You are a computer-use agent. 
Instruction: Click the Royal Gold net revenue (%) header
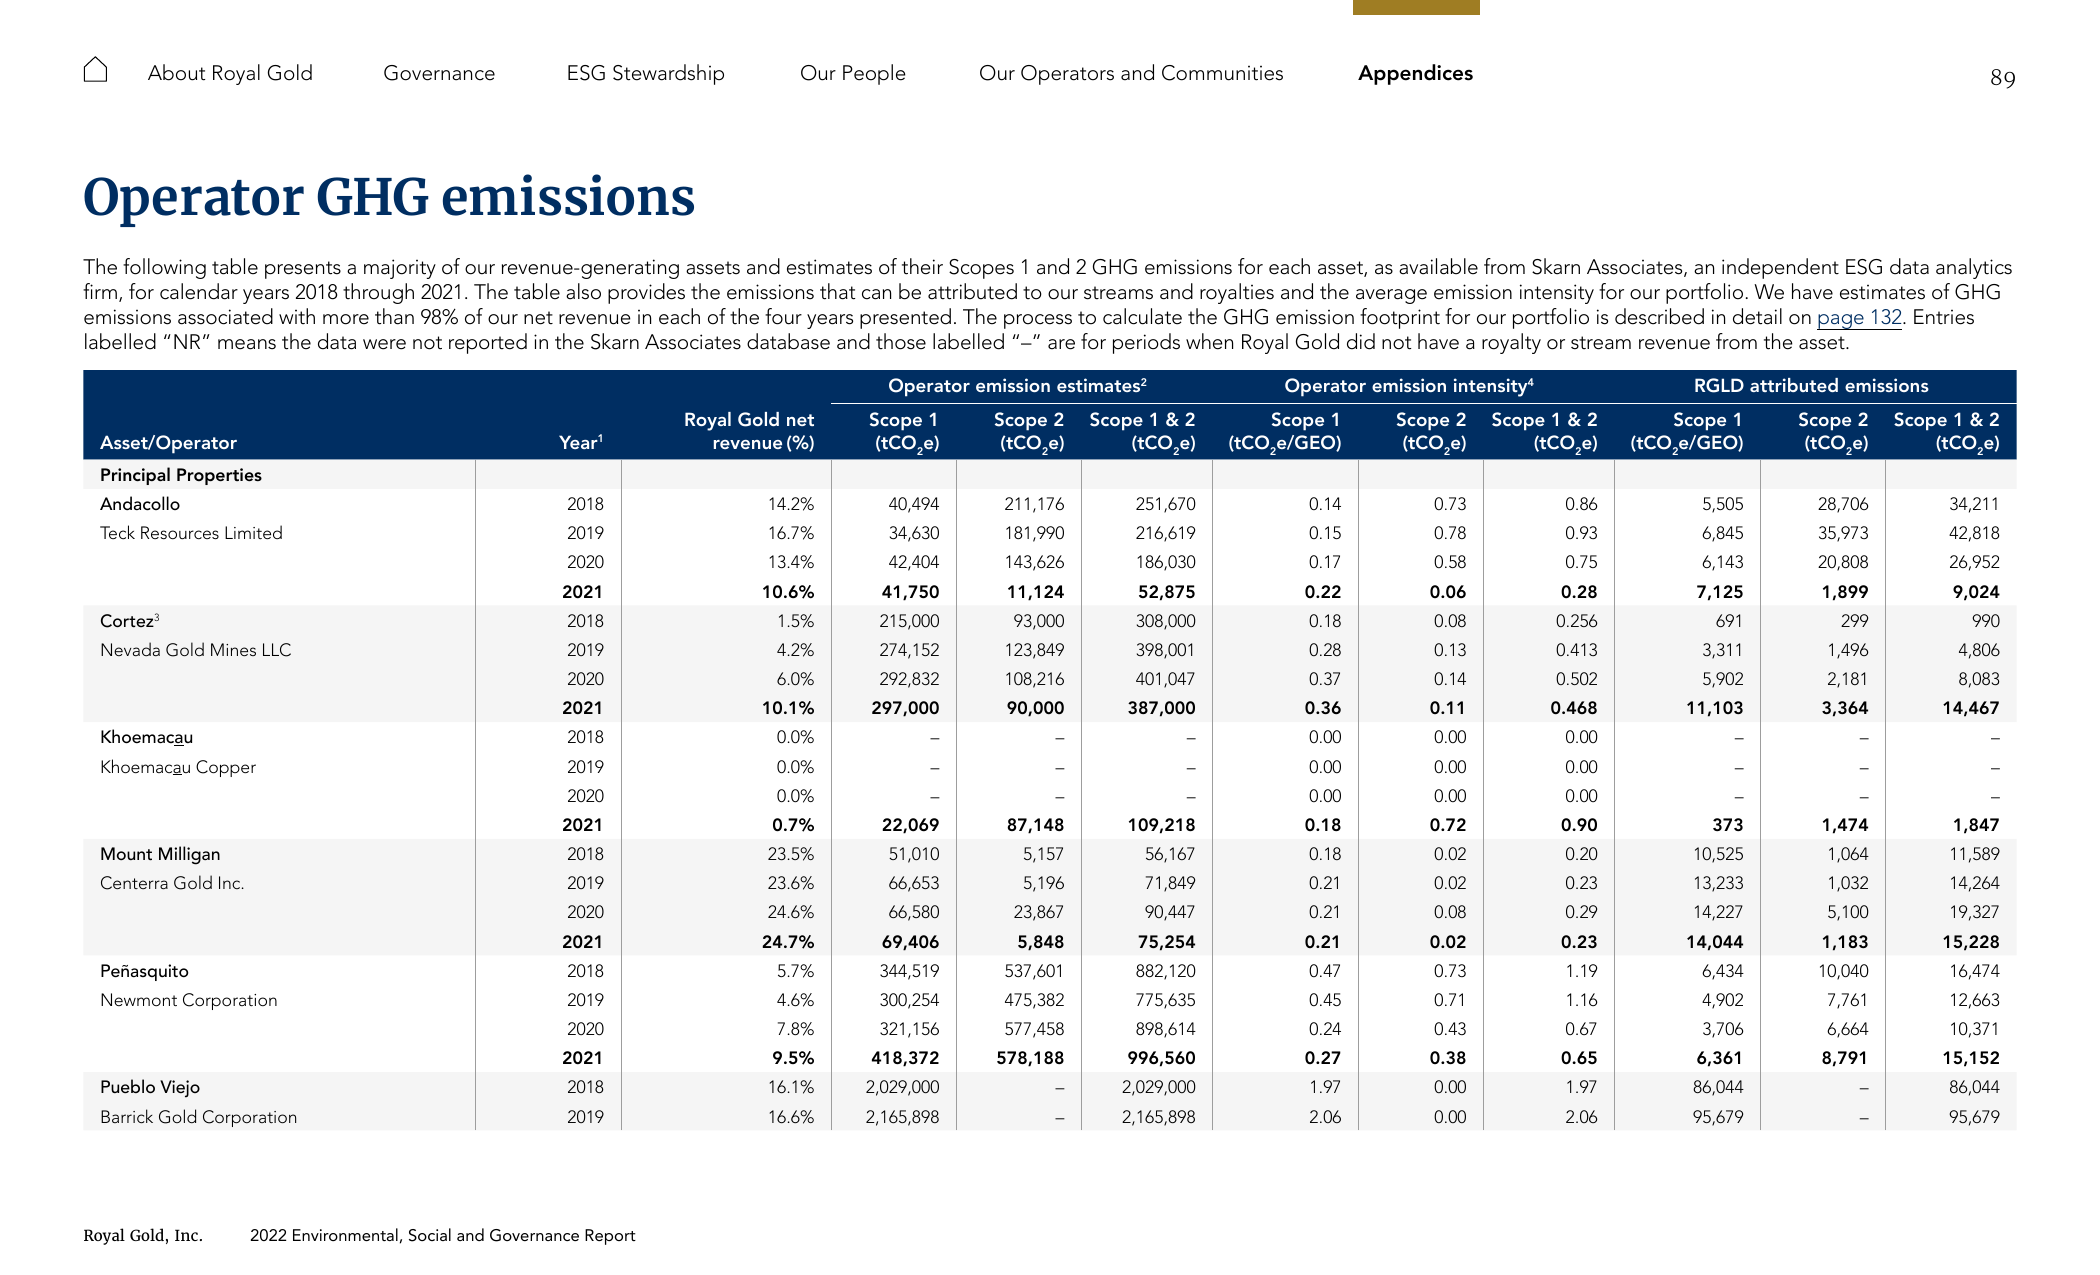click(749, 431)
